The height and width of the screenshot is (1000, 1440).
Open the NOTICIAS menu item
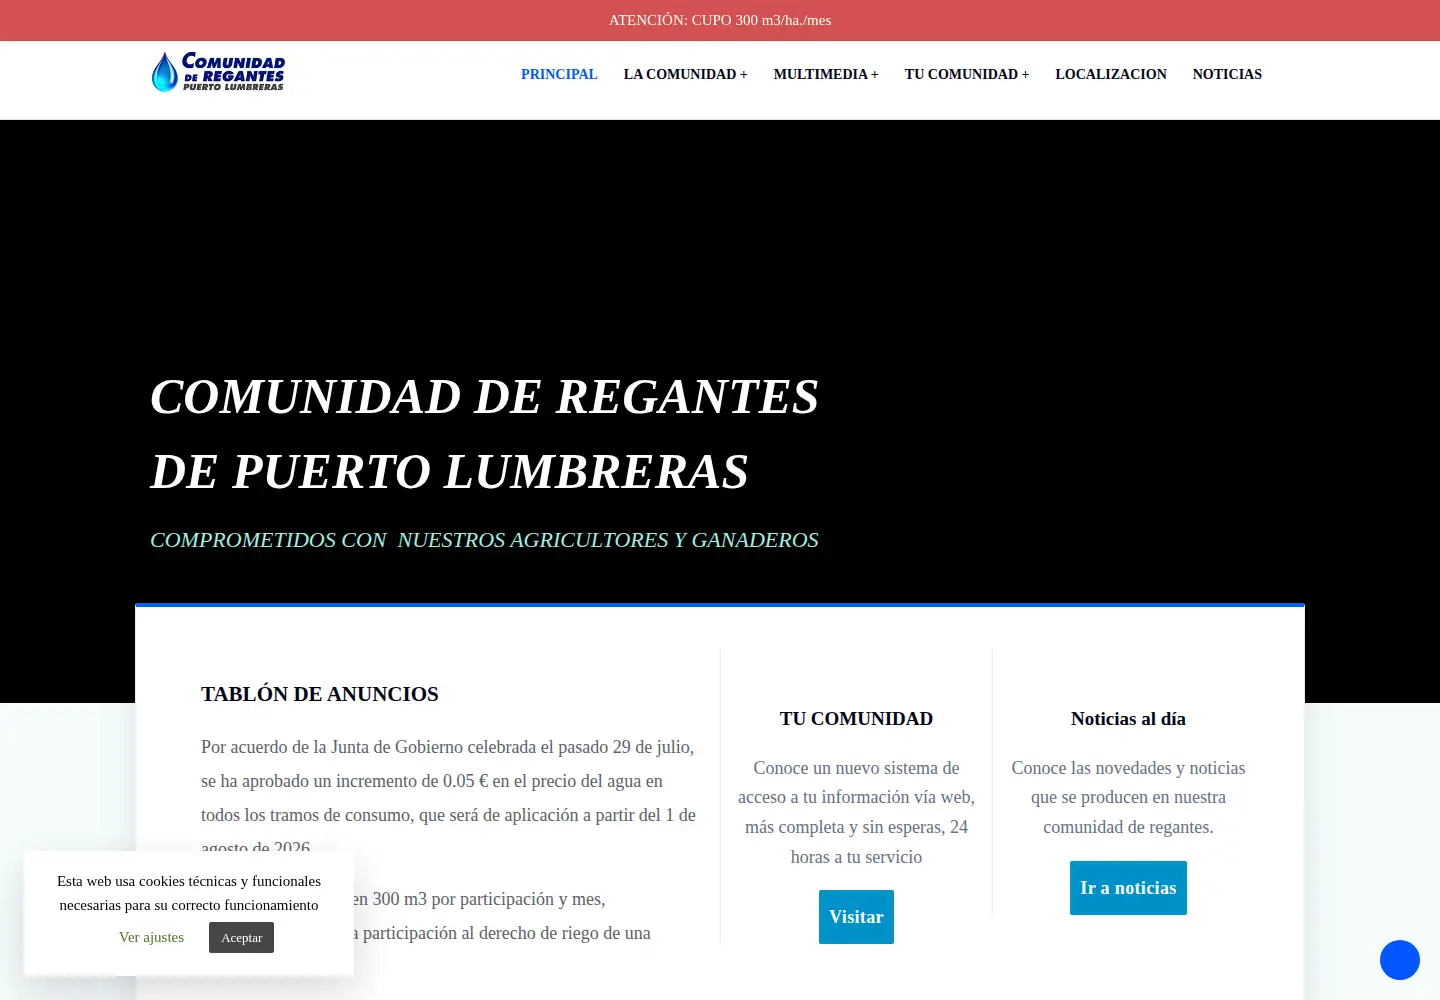(x=1227, y=74)
